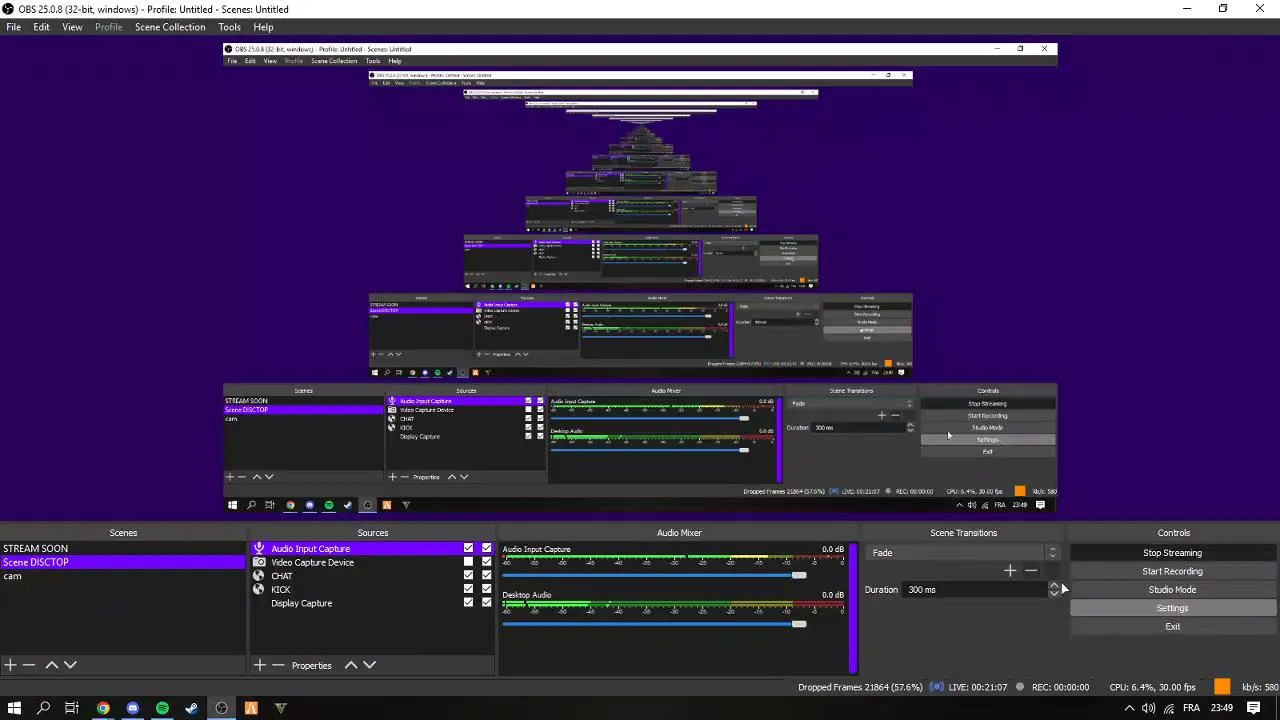
Task: Click the Duration 300 ms input field
Action: tap(975, 590)
